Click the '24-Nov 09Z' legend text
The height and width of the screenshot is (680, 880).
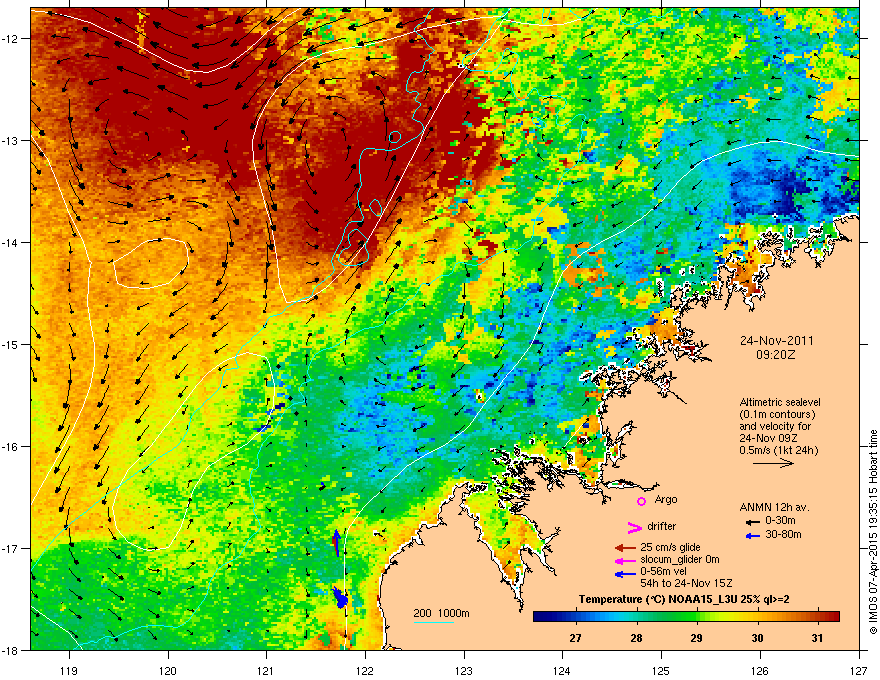click(768, 438)
